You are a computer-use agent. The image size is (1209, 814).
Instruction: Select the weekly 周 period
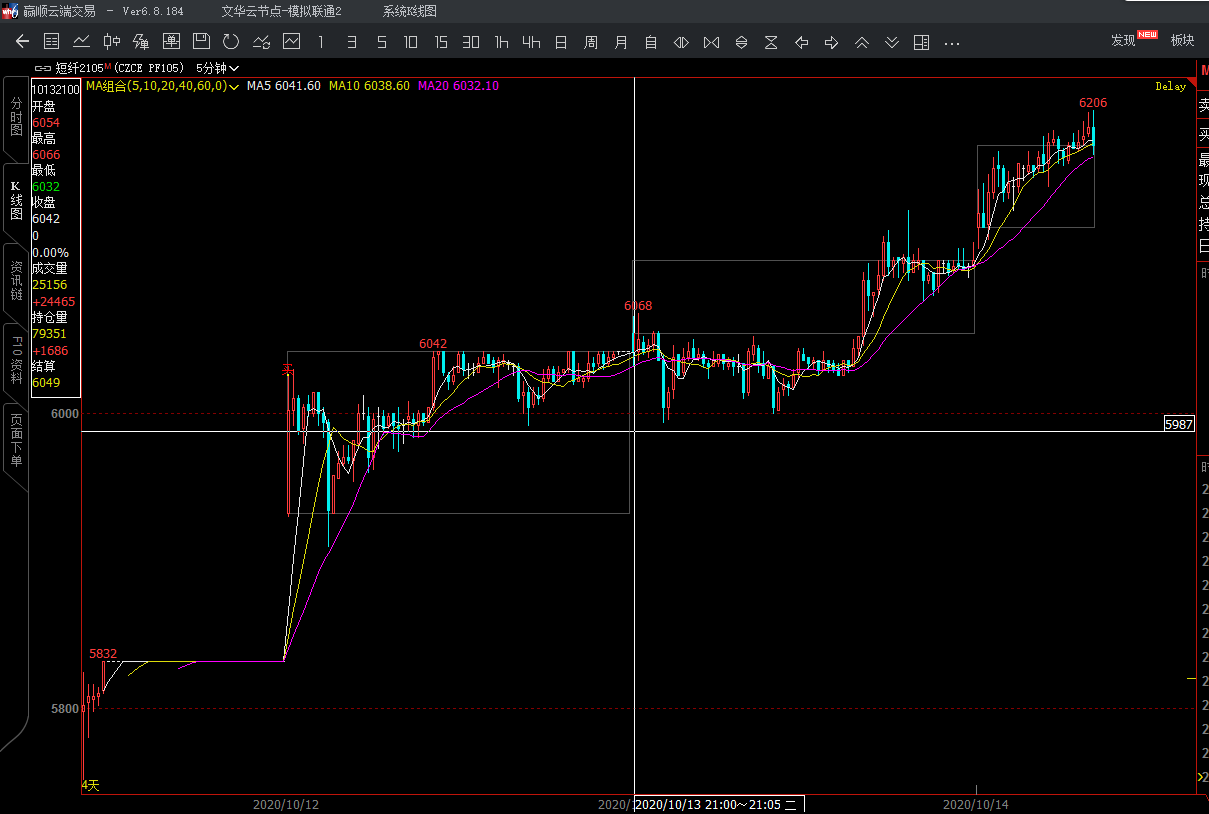(591, 42)
